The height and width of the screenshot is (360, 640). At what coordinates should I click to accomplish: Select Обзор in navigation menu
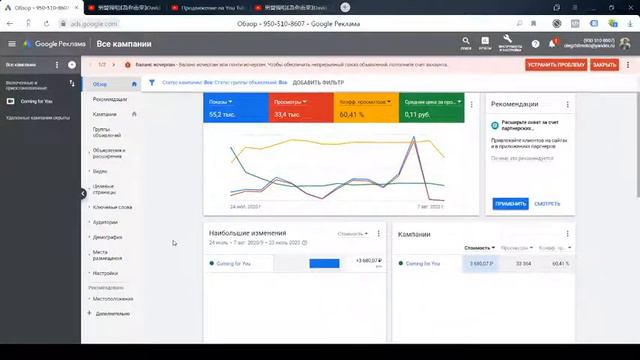click(100, 84)
